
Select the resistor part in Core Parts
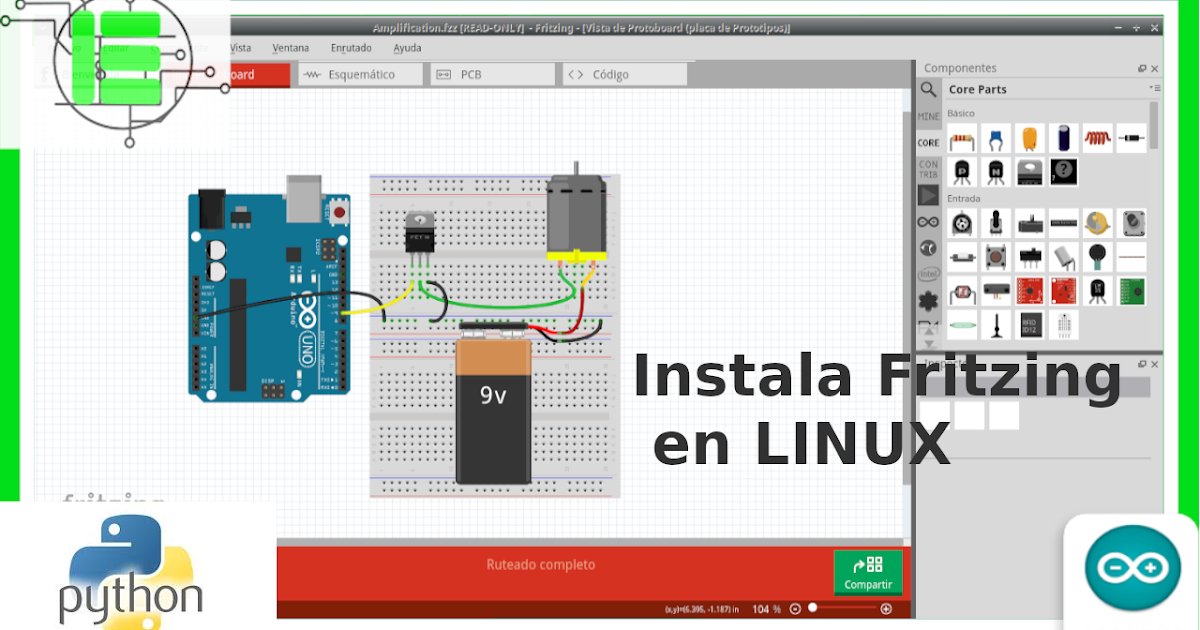[961, 138]
